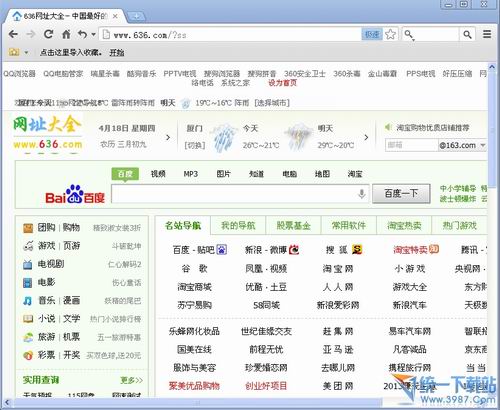Image resolution: width=500 pixels, height=410 pixels.
Task: Select the 图片 search tab
Action: (223, 174)
